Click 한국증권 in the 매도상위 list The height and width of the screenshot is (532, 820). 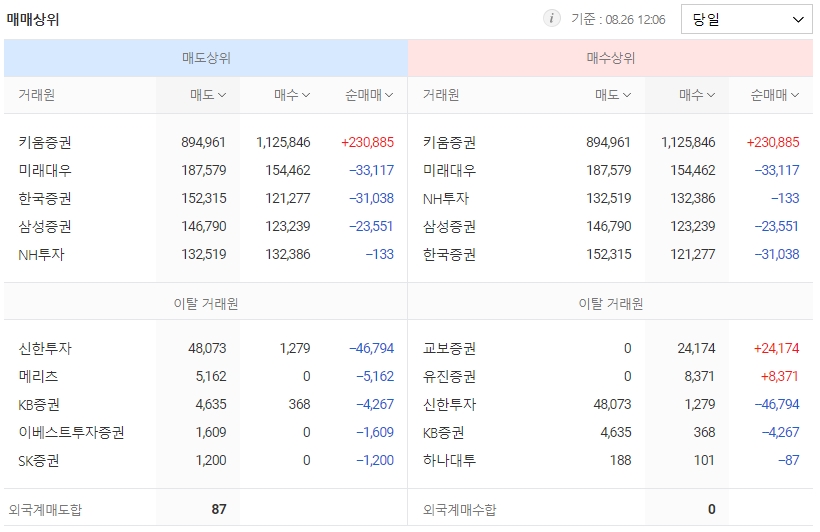click(x=45, y=199)
